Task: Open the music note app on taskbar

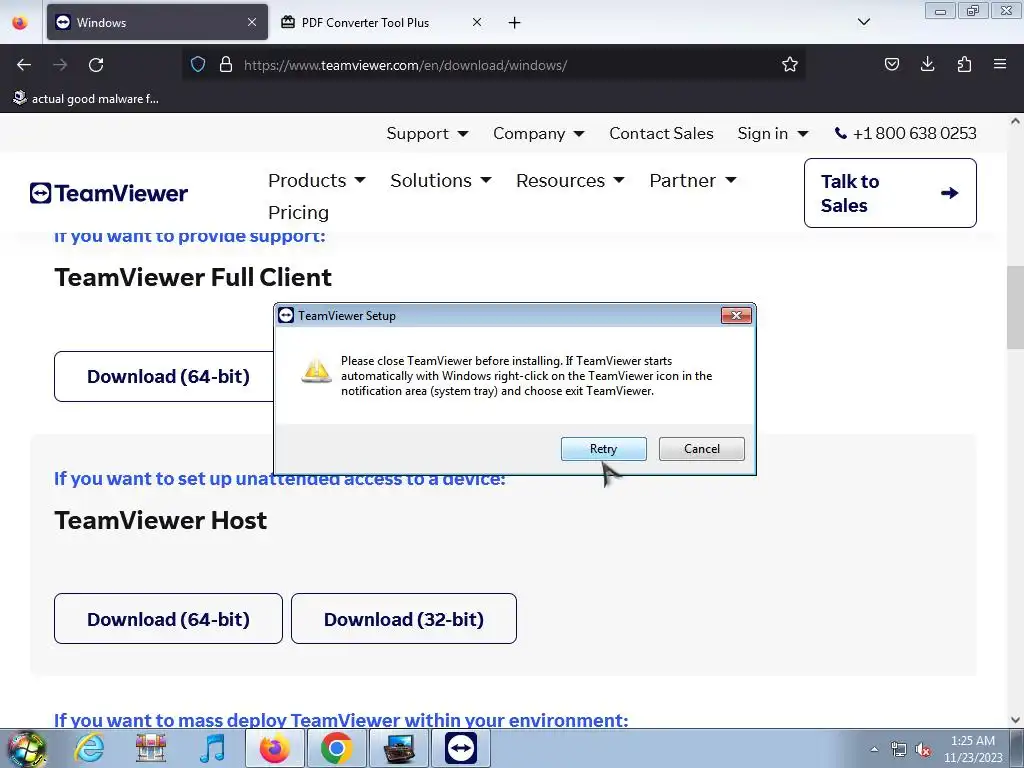Action: pos(212,748)
